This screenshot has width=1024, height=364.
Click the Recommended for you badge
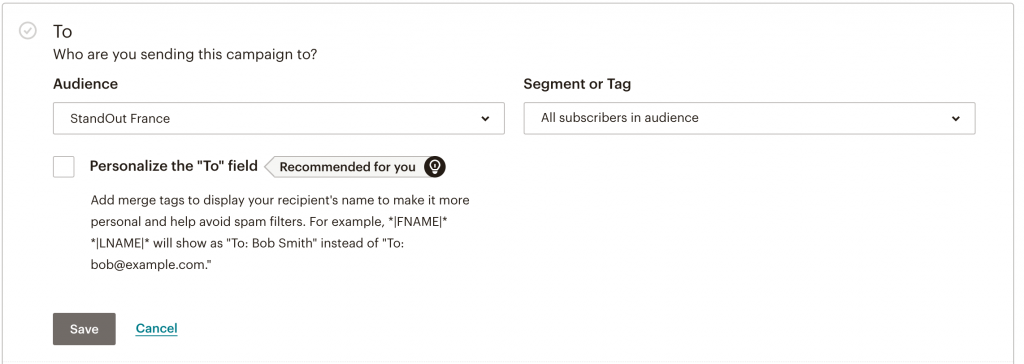[355, 167]
